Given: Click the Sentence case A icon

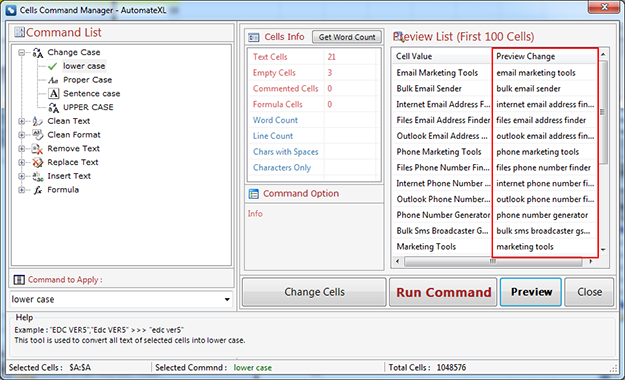Looking at the screenshot, I should (x=54, y=94).
